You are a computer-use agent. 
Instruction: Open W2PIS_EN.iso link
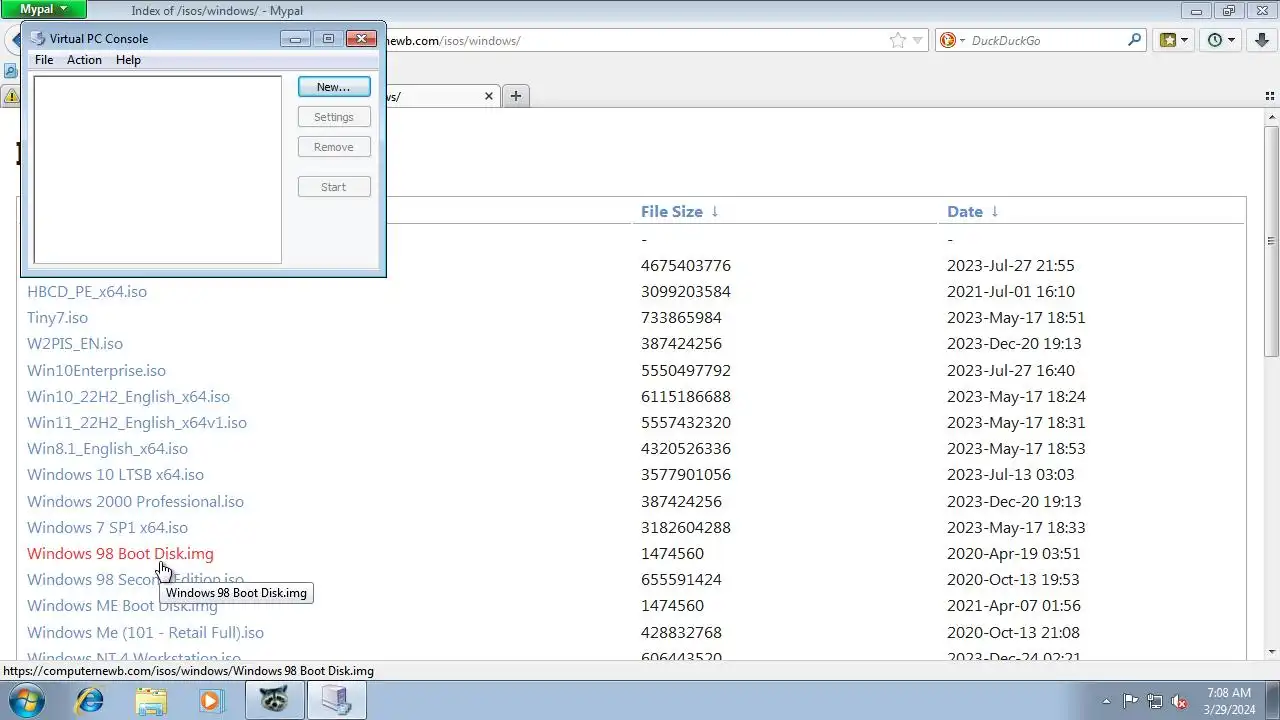[x=75, y=344]
